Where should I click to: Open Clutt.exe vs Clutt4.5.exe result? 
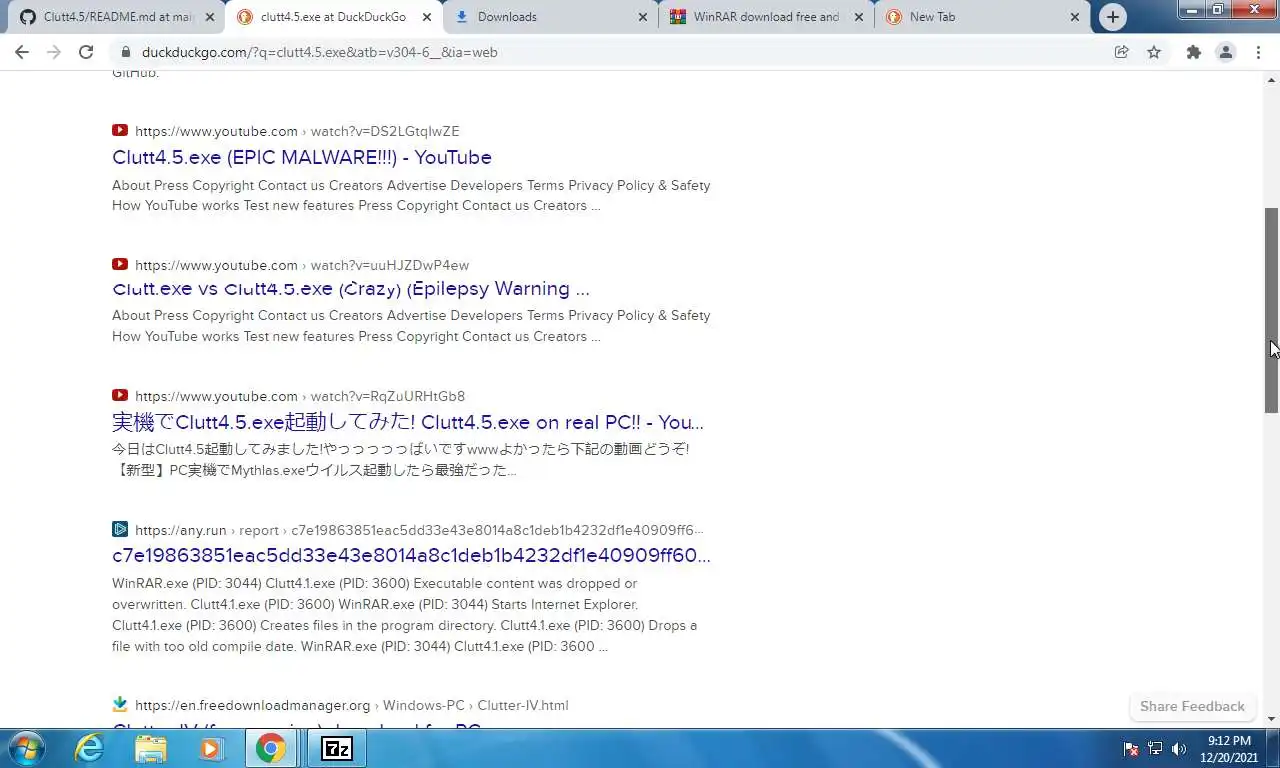click(x=351, y=289)
